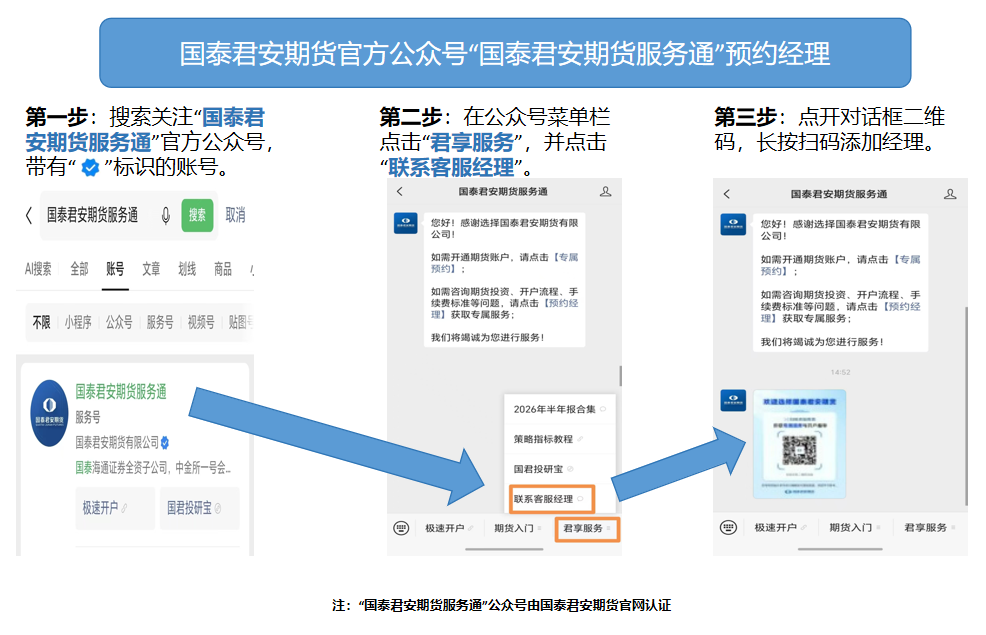Click the account avatar beside the step two greeting

click(406, 223)
